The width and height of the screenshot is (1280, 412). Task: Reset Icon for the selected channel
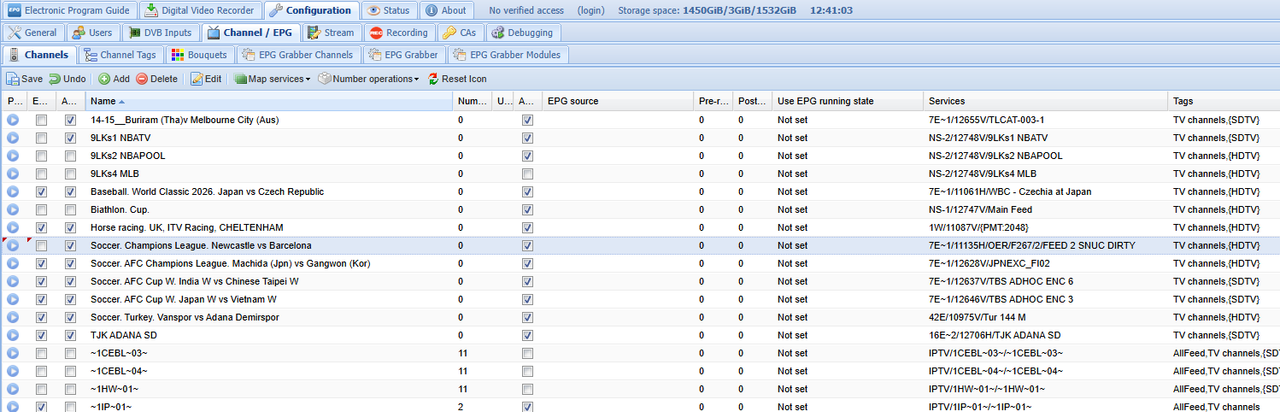coord(457,79)
